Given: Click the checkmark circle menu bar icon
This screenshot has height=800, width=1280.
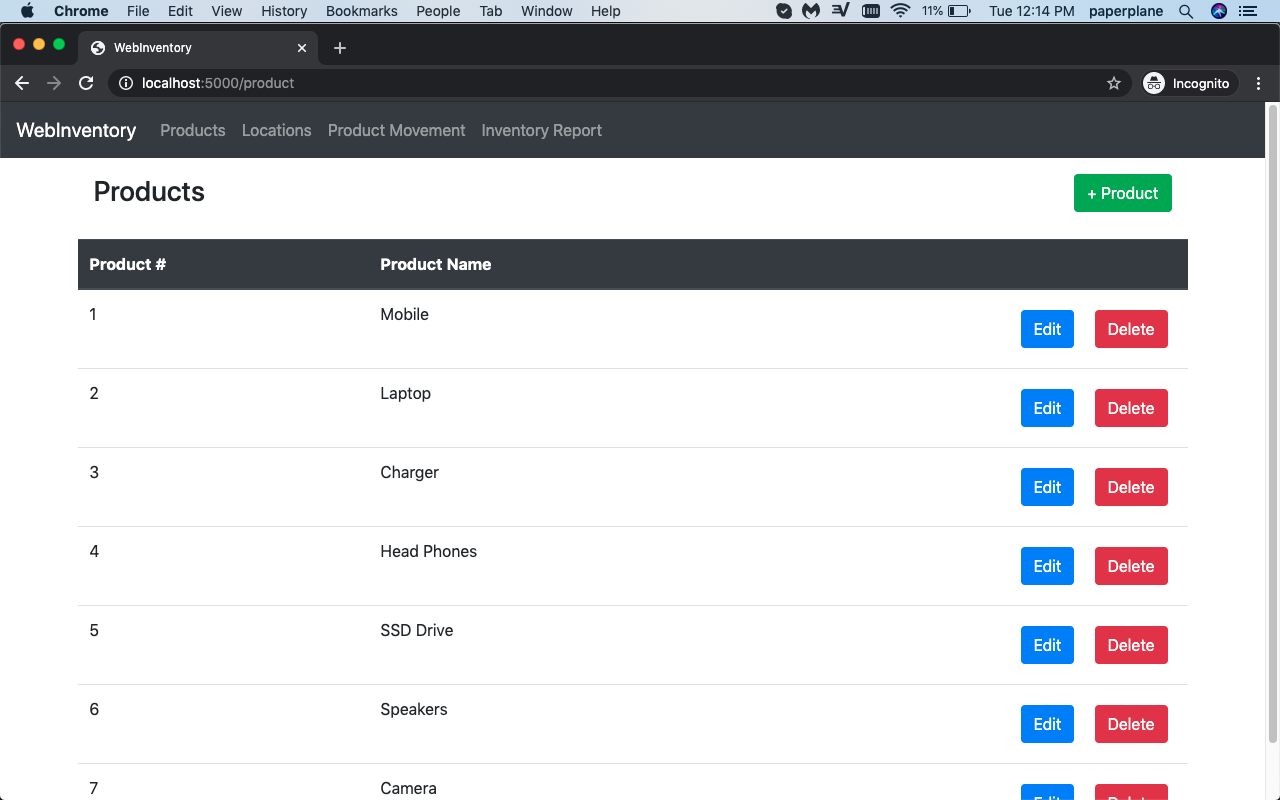Looking at the screenshot, I should pos(785,11).
